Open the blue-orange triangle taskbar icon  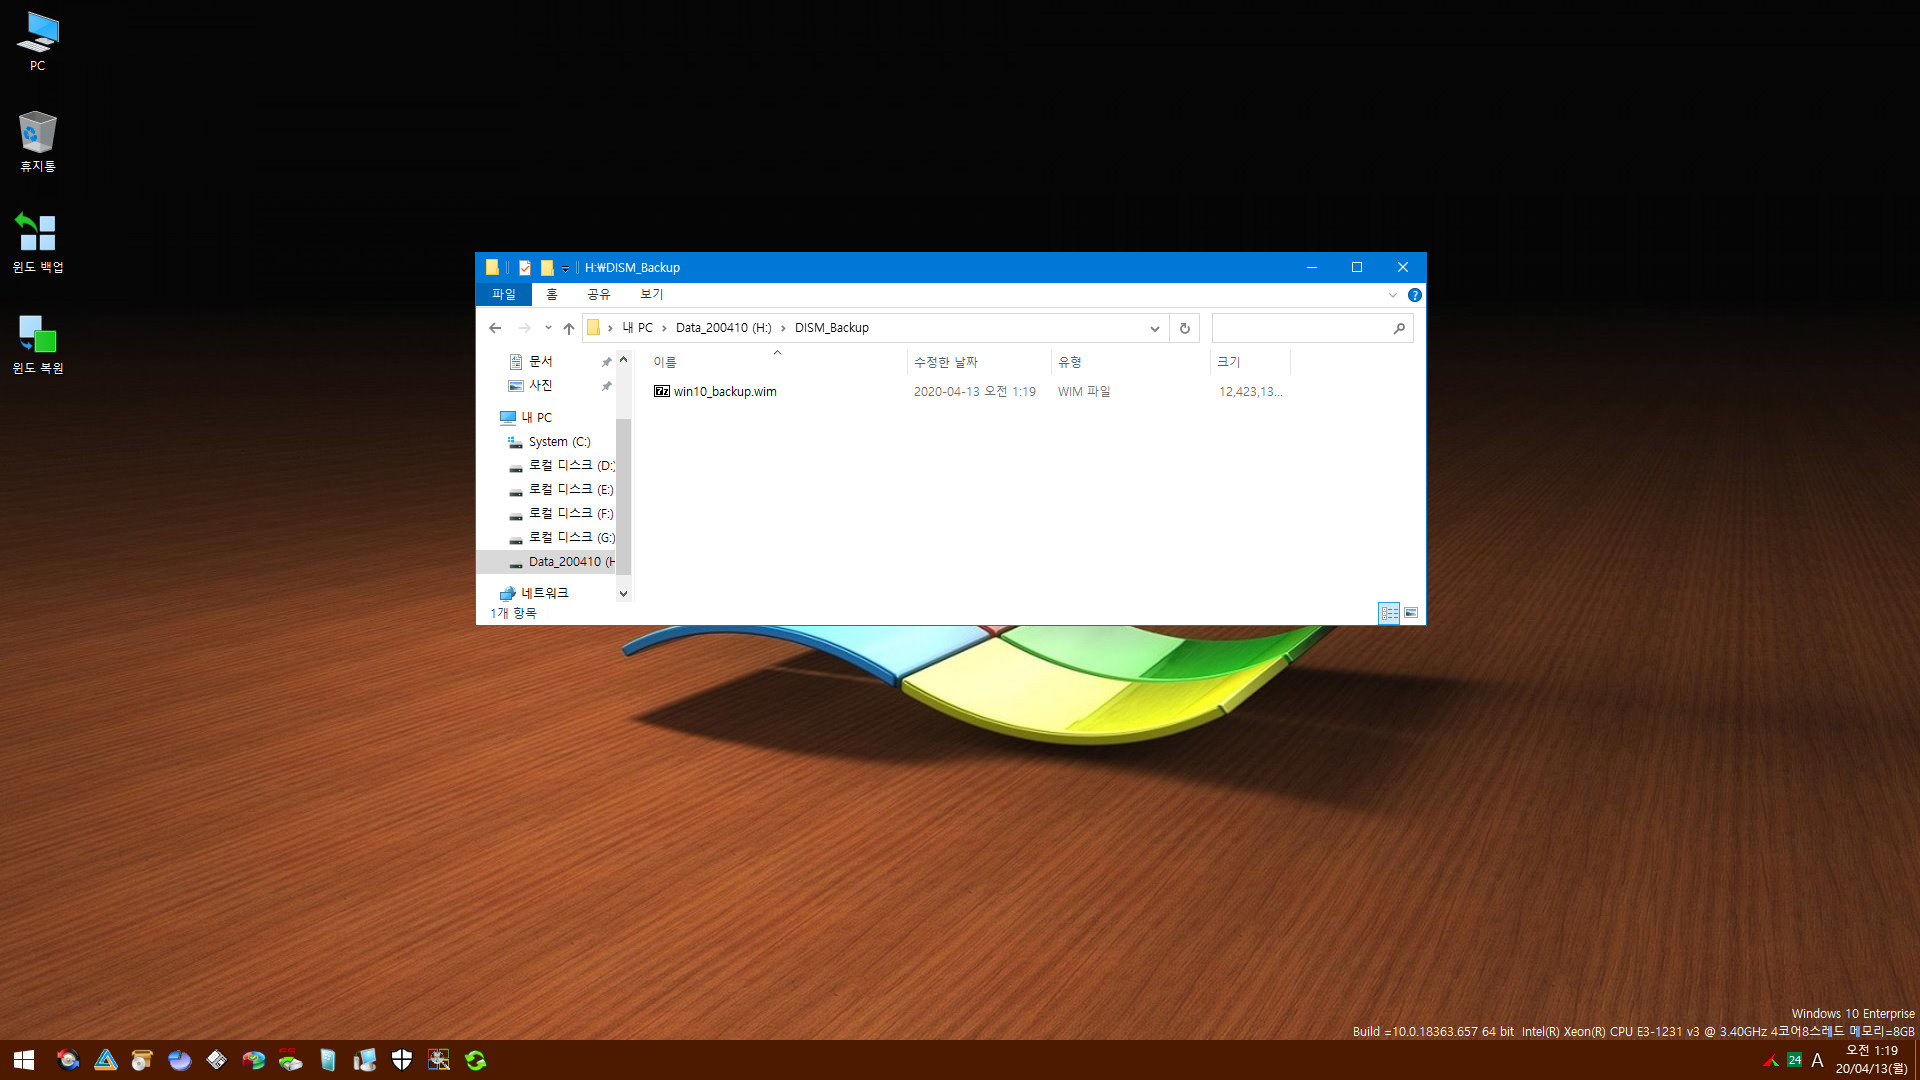point(105,1060)
